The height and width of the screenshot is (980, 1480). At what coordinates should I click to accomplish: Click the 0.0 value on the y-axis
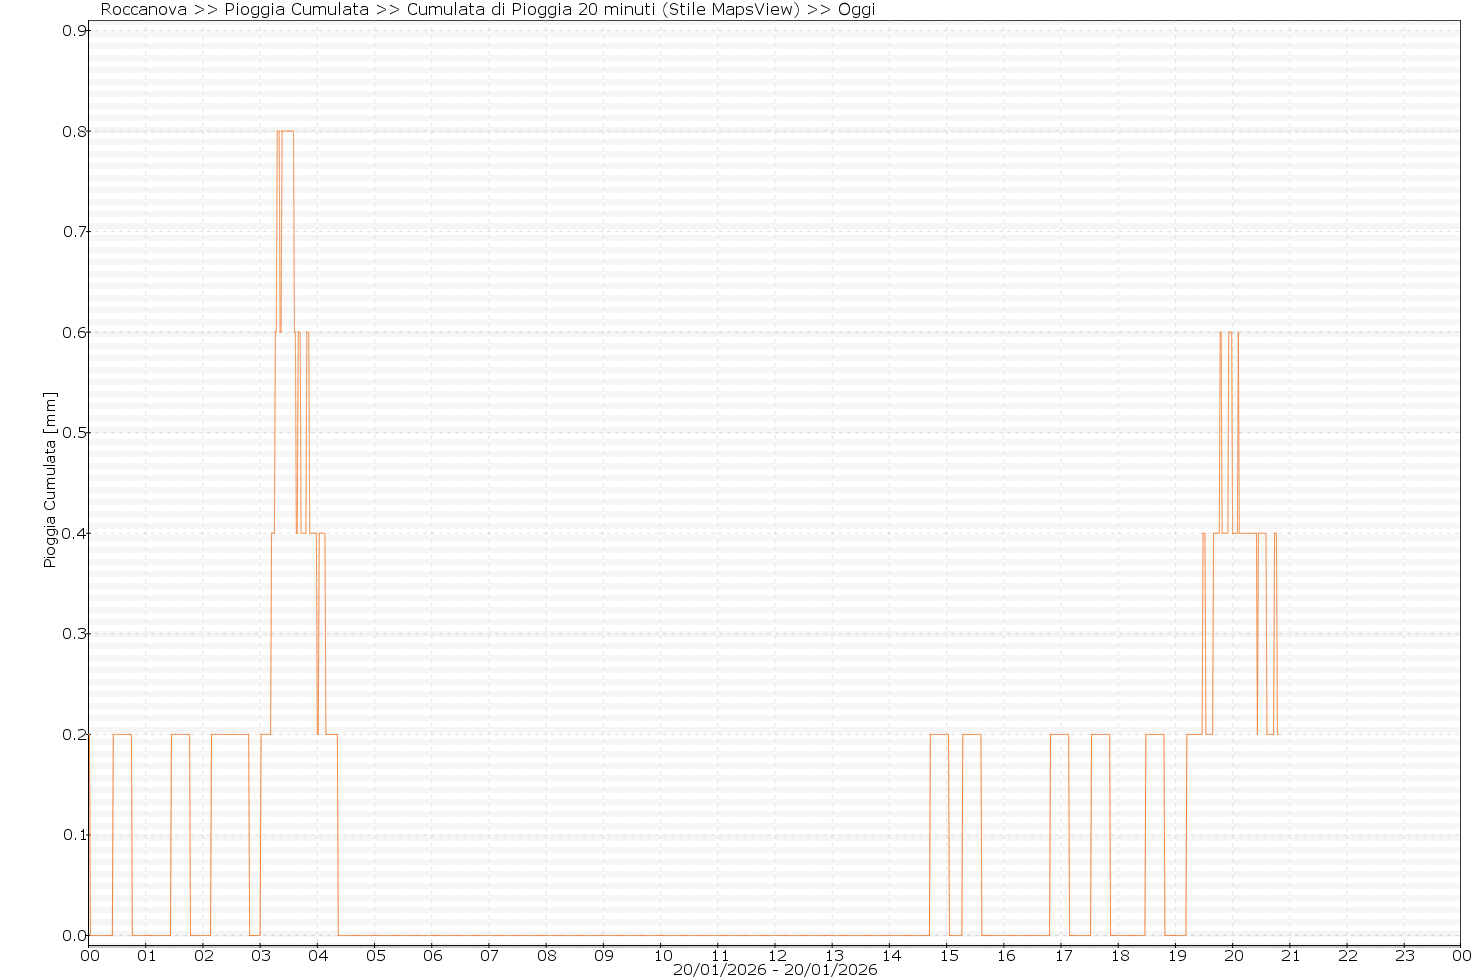coord(75,936)
